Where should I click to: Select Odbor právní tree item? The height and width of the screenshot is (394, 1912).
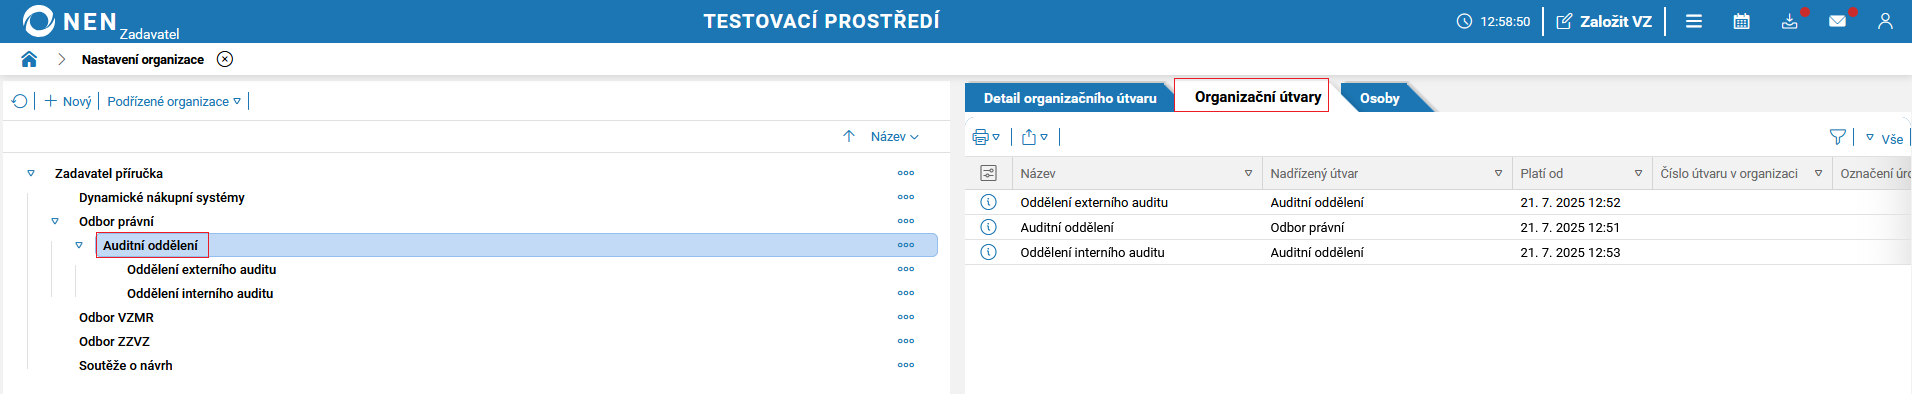click(x=117, y=221)
